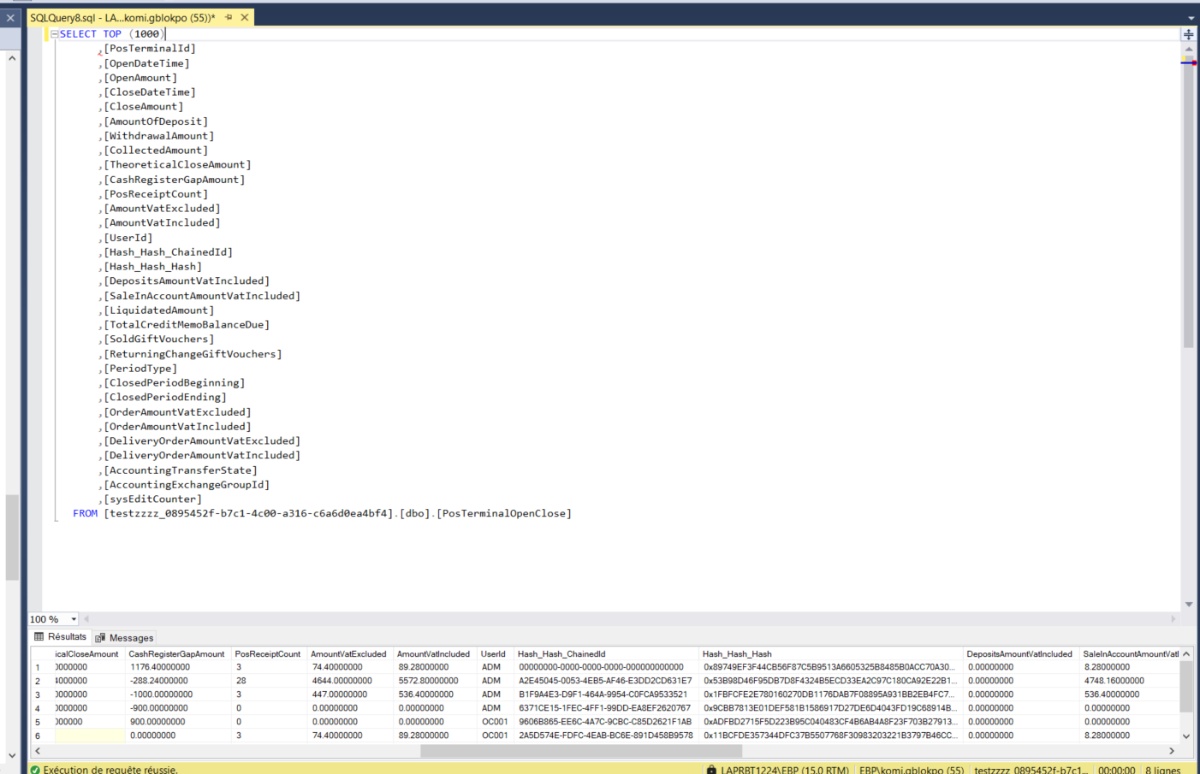Image resolution: width=1200 pixels, height=774 pixels.
Task: Click the AmountVatExcluded column header
Action: 349,654
